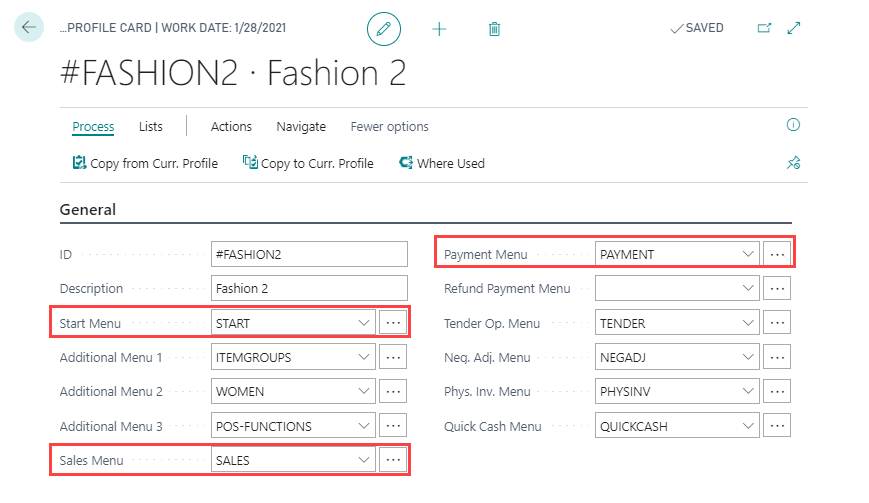
Task: Click the plus icon to add new
Action: (x=439, y=29)
